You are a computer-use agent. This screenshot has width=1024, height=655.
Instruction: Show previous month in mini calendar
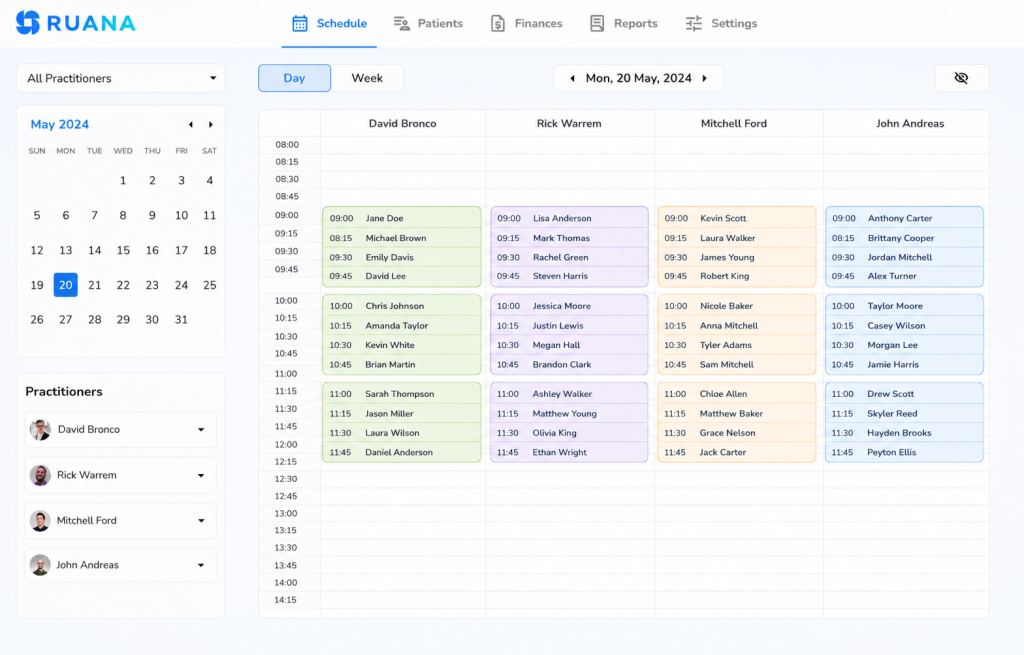191,124
